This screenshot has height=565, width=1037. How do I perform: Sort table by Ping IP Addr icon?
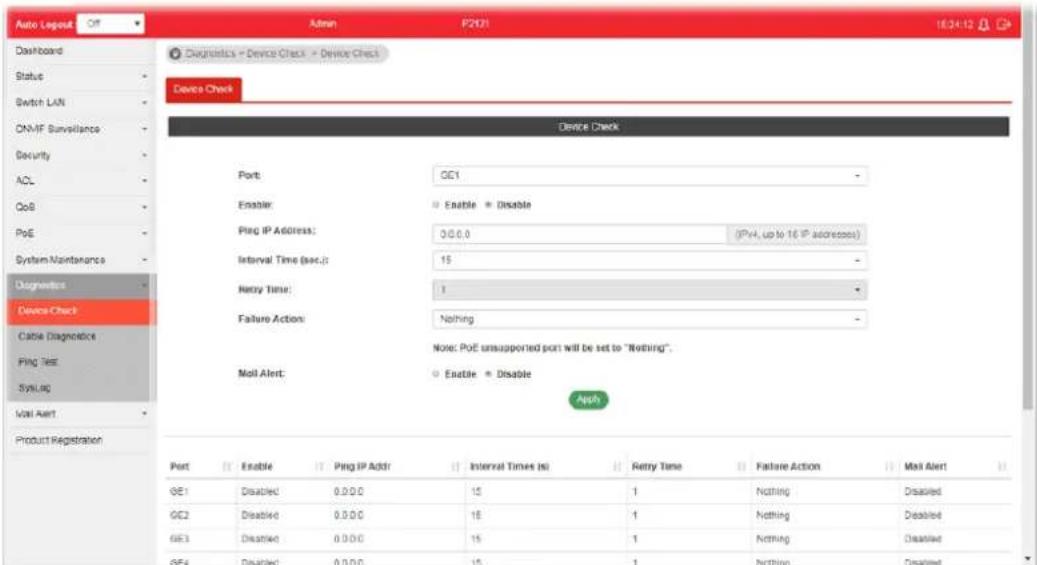[x=455, y=466]
